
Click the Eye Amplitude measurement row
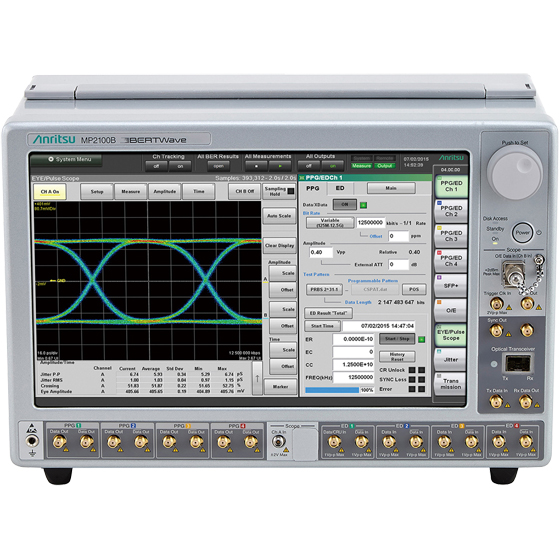click(142, 391)
